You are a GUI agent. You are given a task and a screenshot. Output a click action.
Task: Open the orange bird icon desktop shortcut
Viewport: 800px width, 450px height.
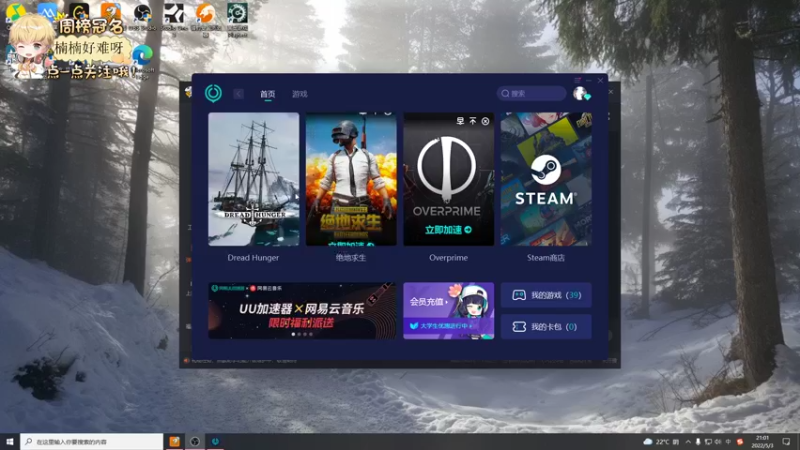tap(111, 11)
